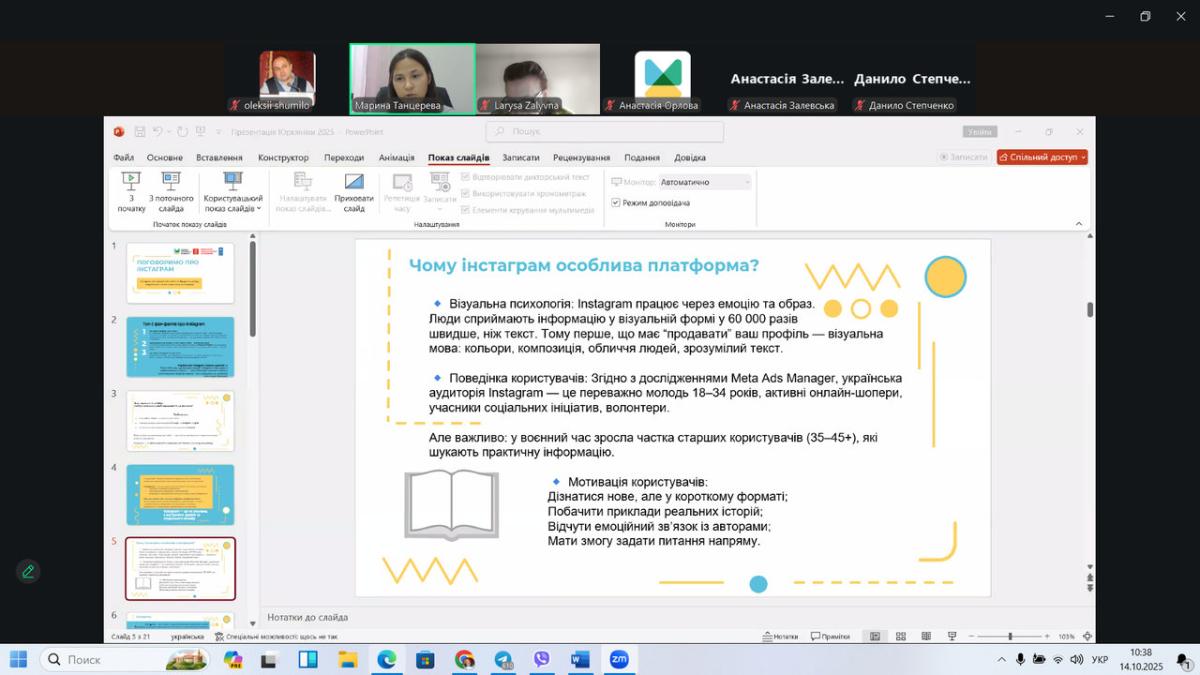Switch to the Подання tab
The height and width of the screenshot is (675, 1200).
tap(642, 157)
